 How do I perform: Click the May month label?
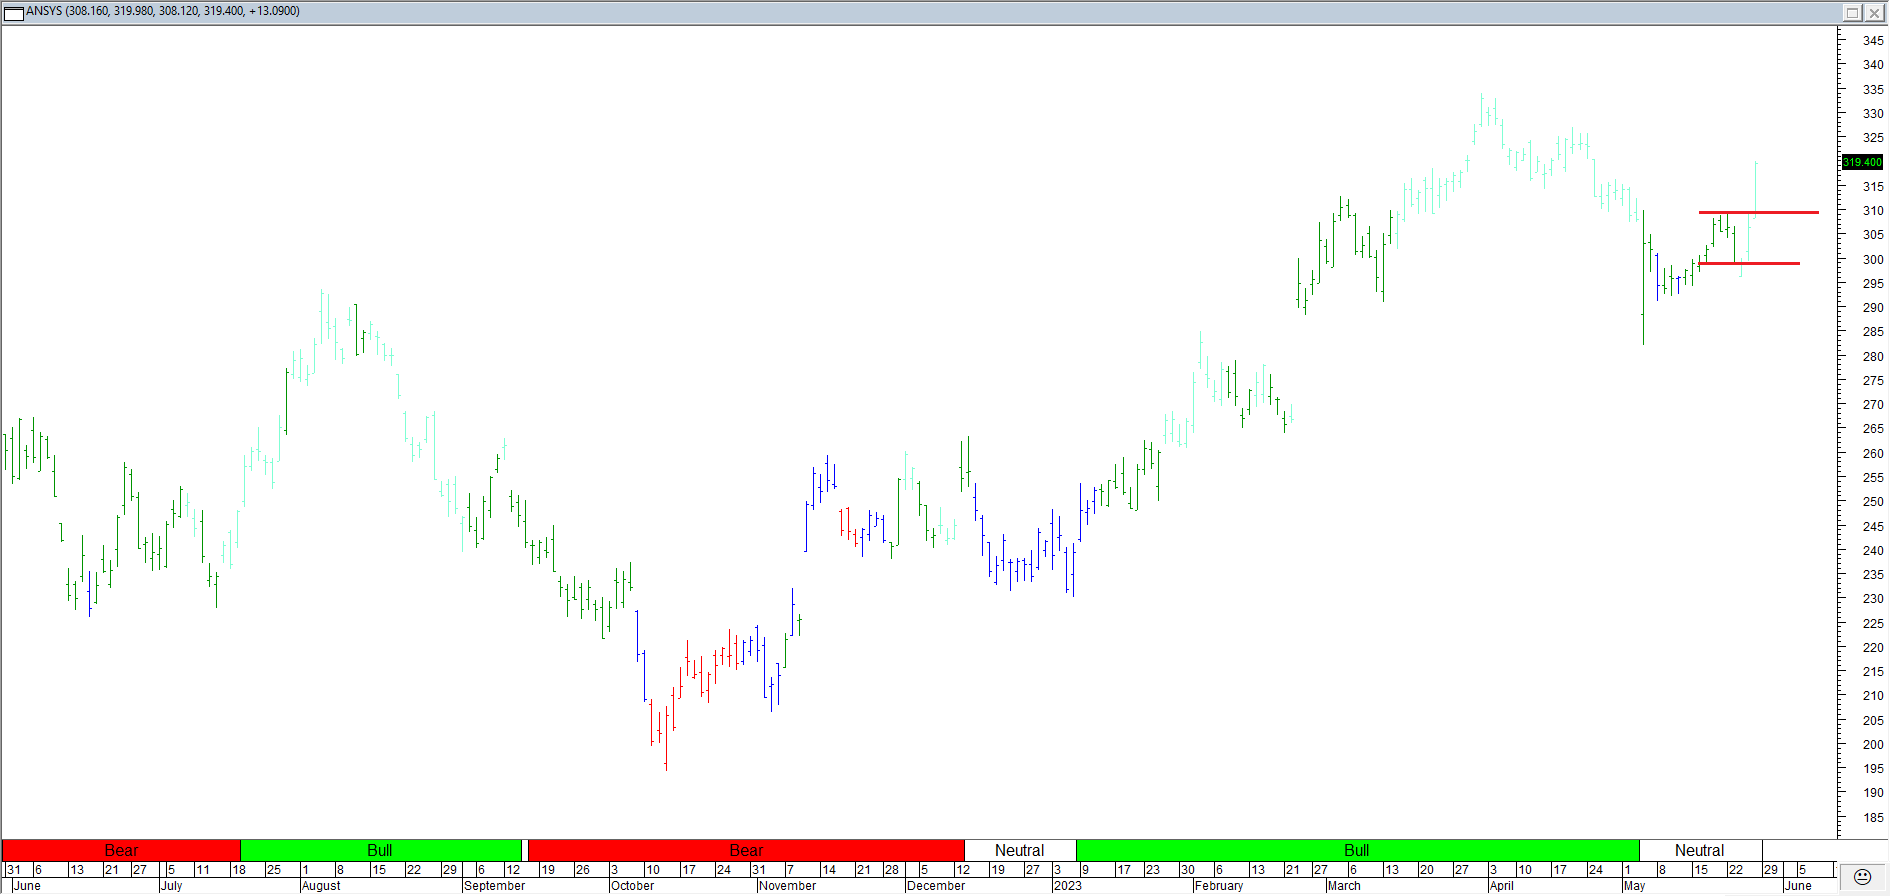click(1635, 886)
